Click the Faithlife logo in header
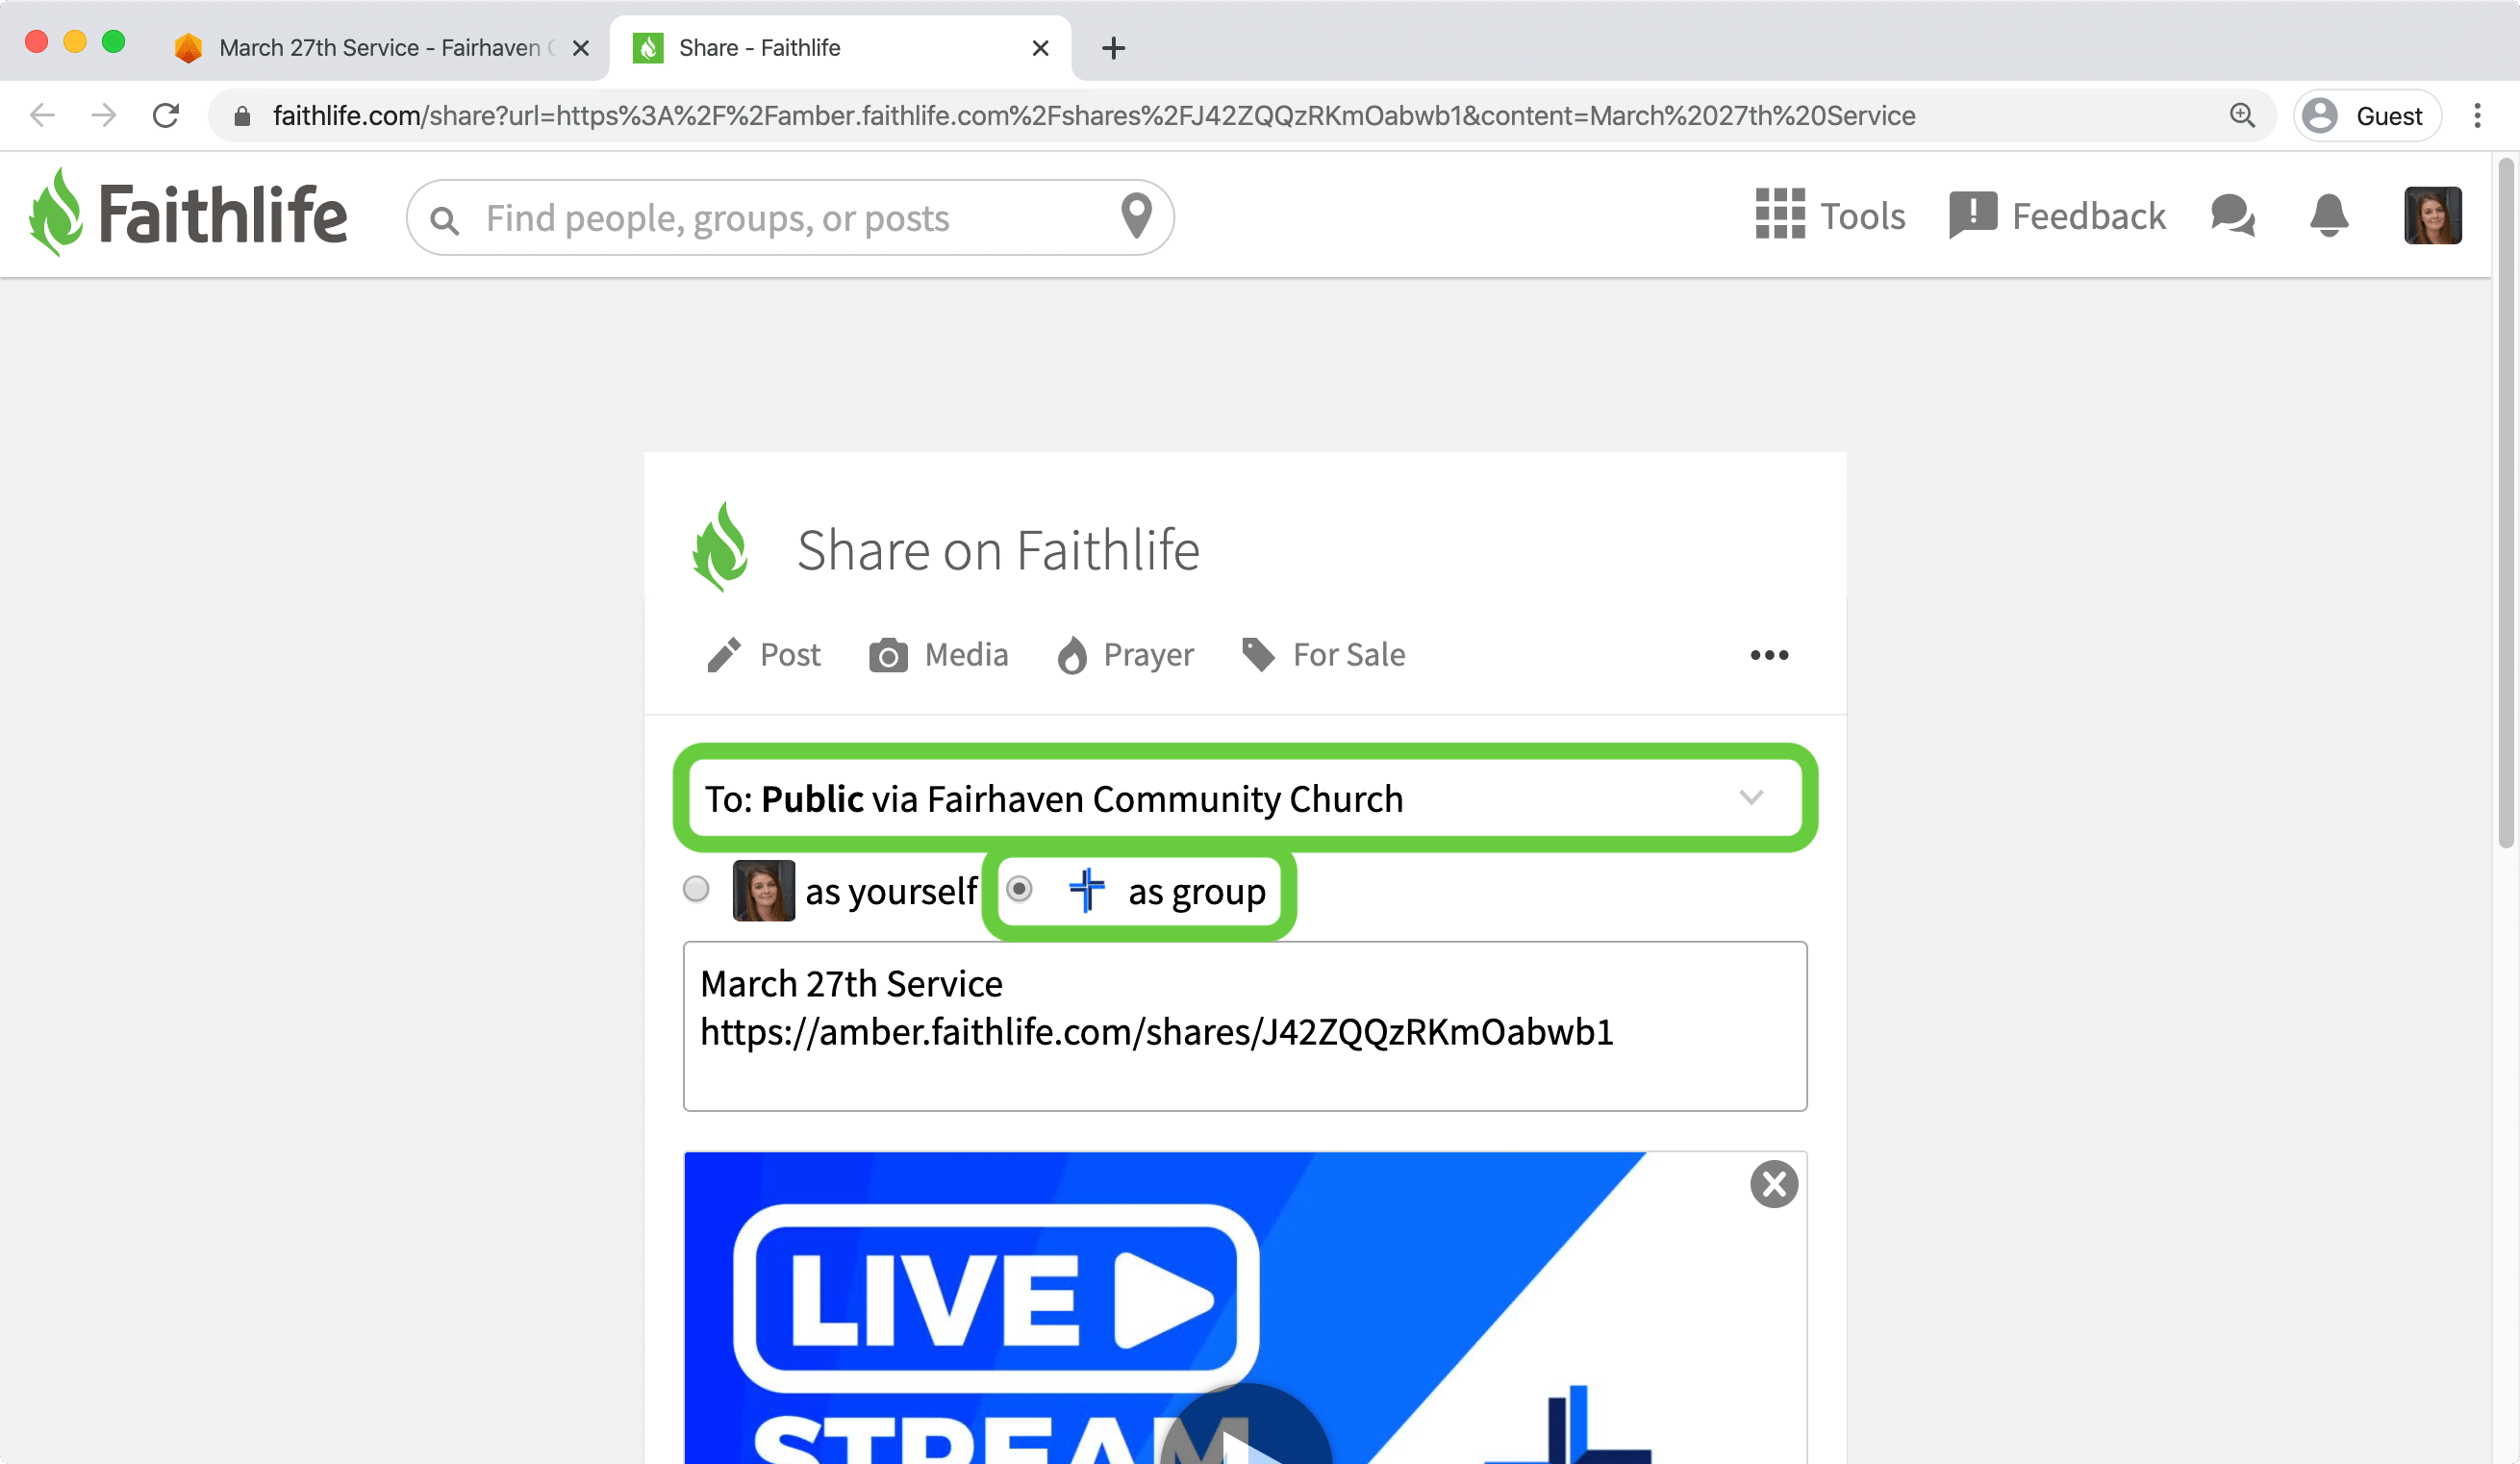This screenshot has height=1464, width=2520. (188, 214)
